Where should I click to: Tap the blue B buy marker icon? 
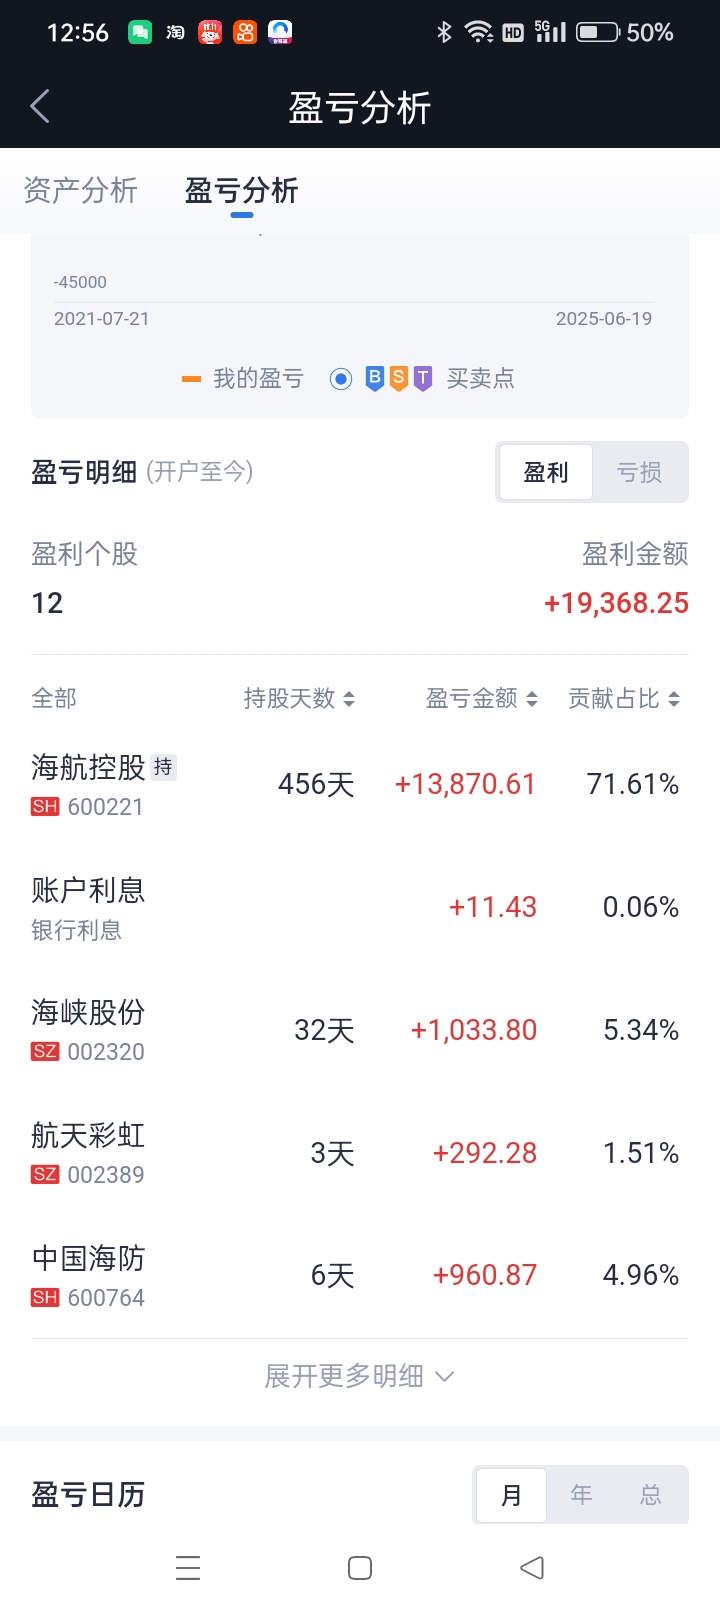(x=375, y=378)
